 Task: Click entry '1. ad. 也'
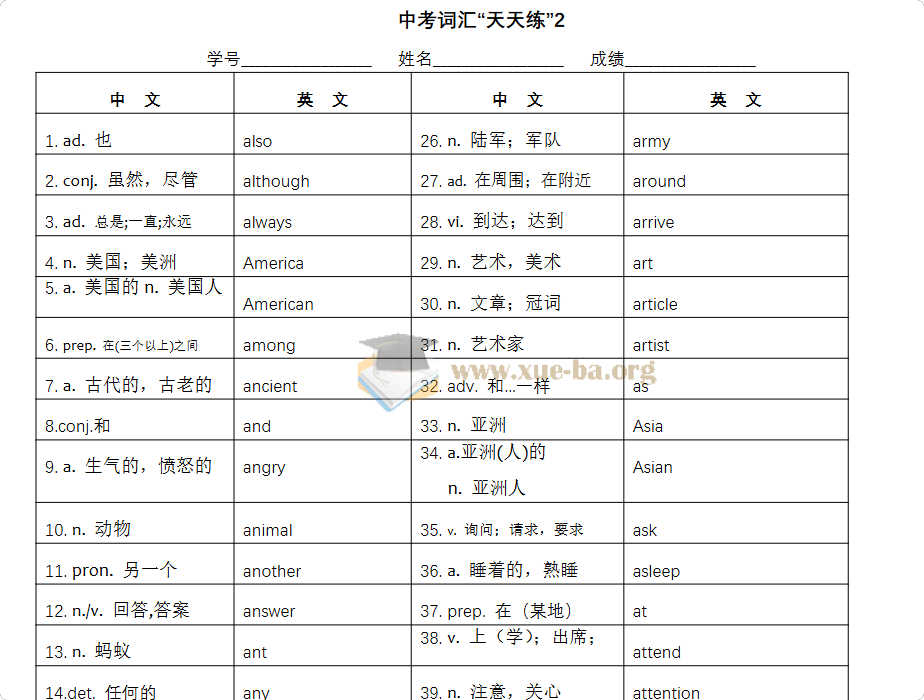coord(78,140)
